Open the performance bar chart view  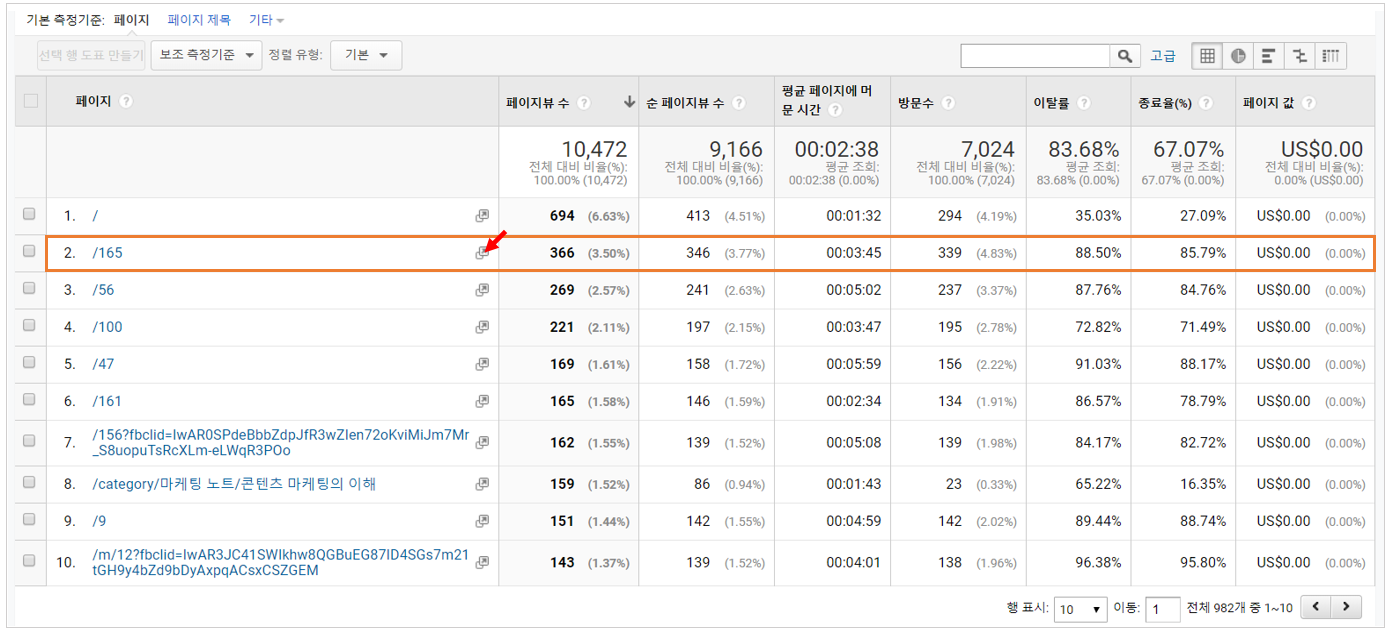(1268, 56)
